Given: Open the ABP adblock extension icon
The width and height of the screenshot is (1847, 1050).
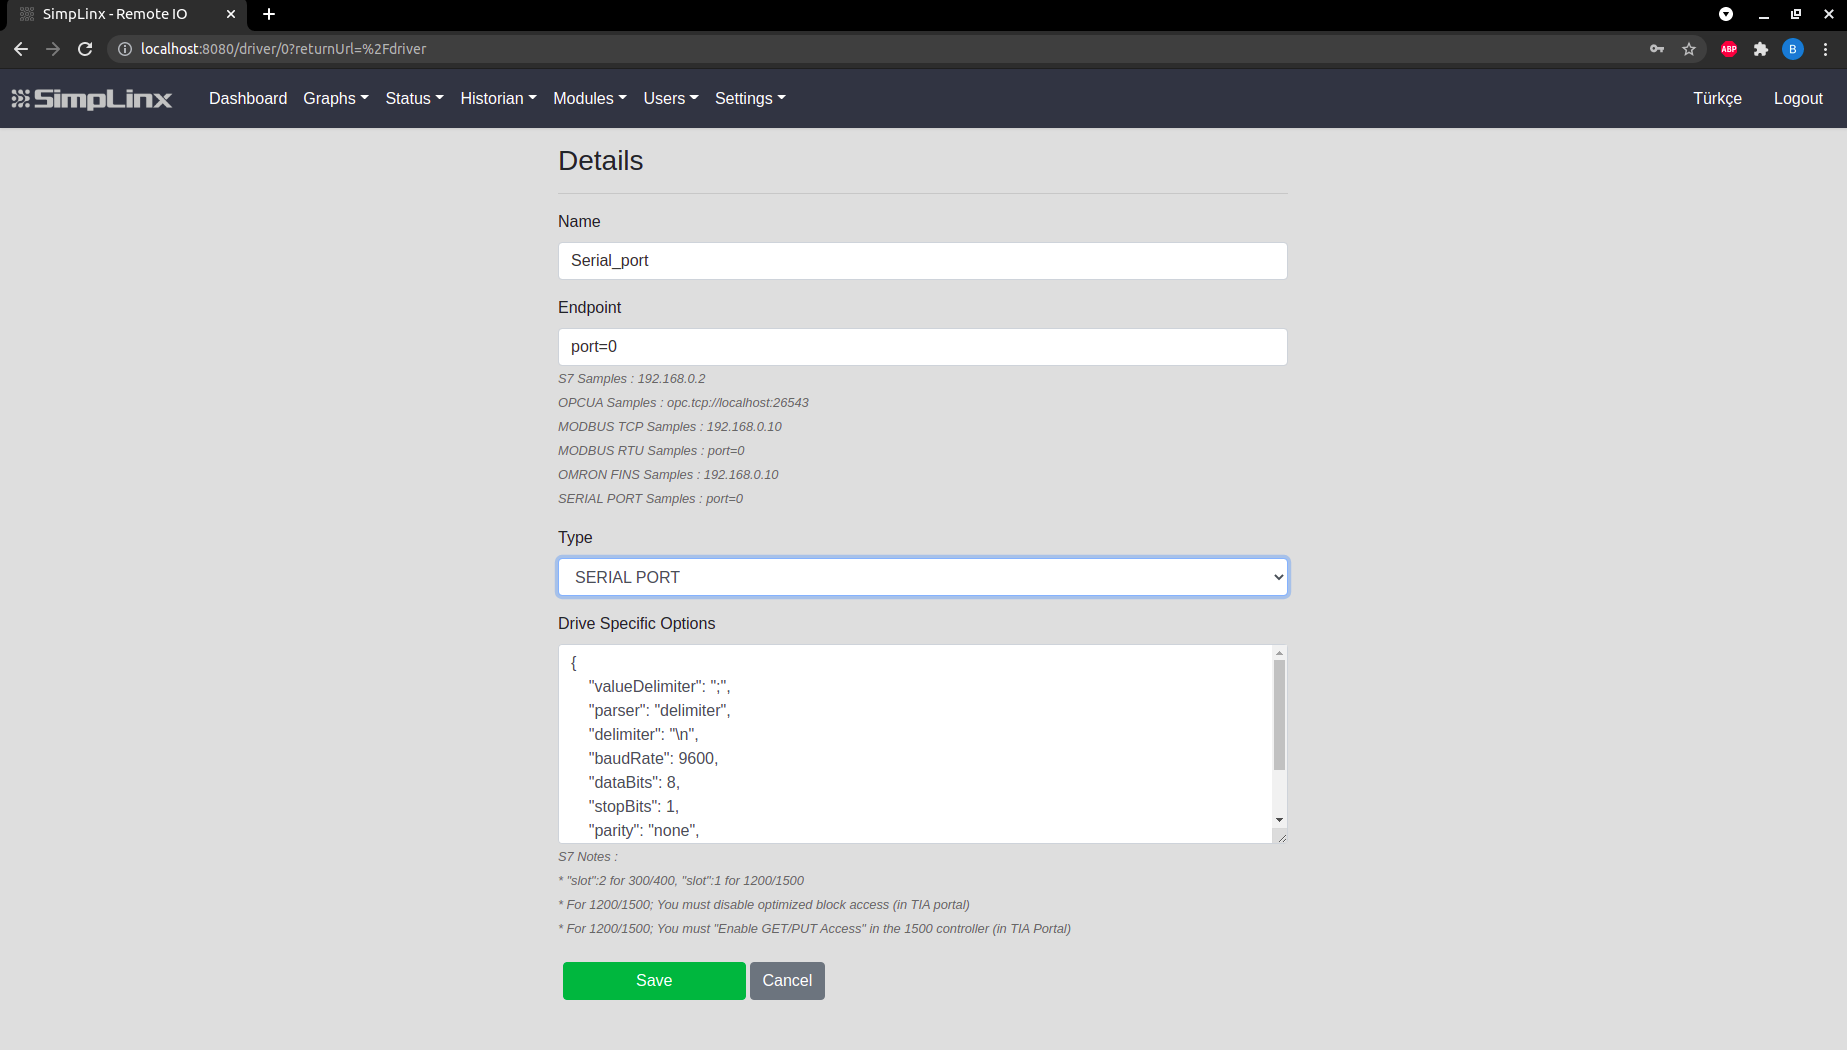Looking at the screenshot, I should click(1729, 49).
